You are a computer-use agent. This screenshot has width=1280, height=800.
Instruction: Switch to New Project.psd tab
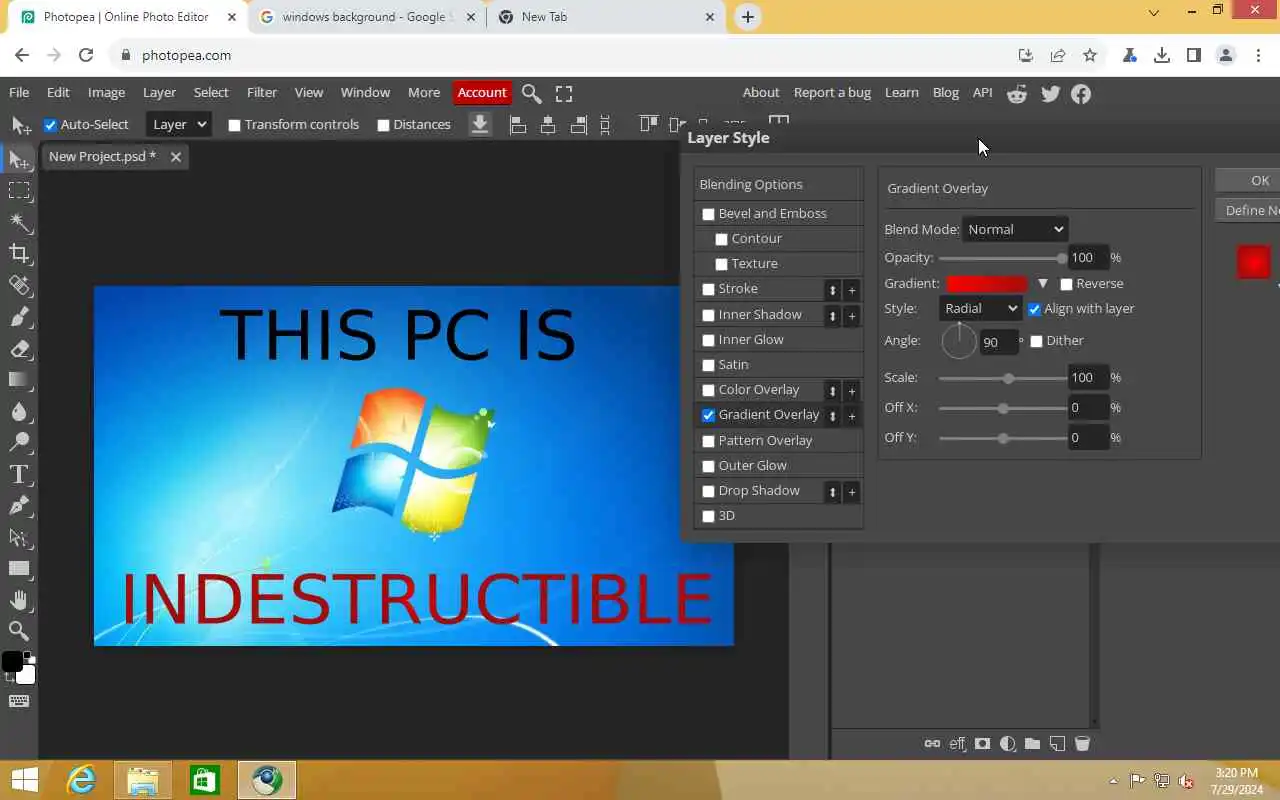pyautogui.click(x=102, y=156)
